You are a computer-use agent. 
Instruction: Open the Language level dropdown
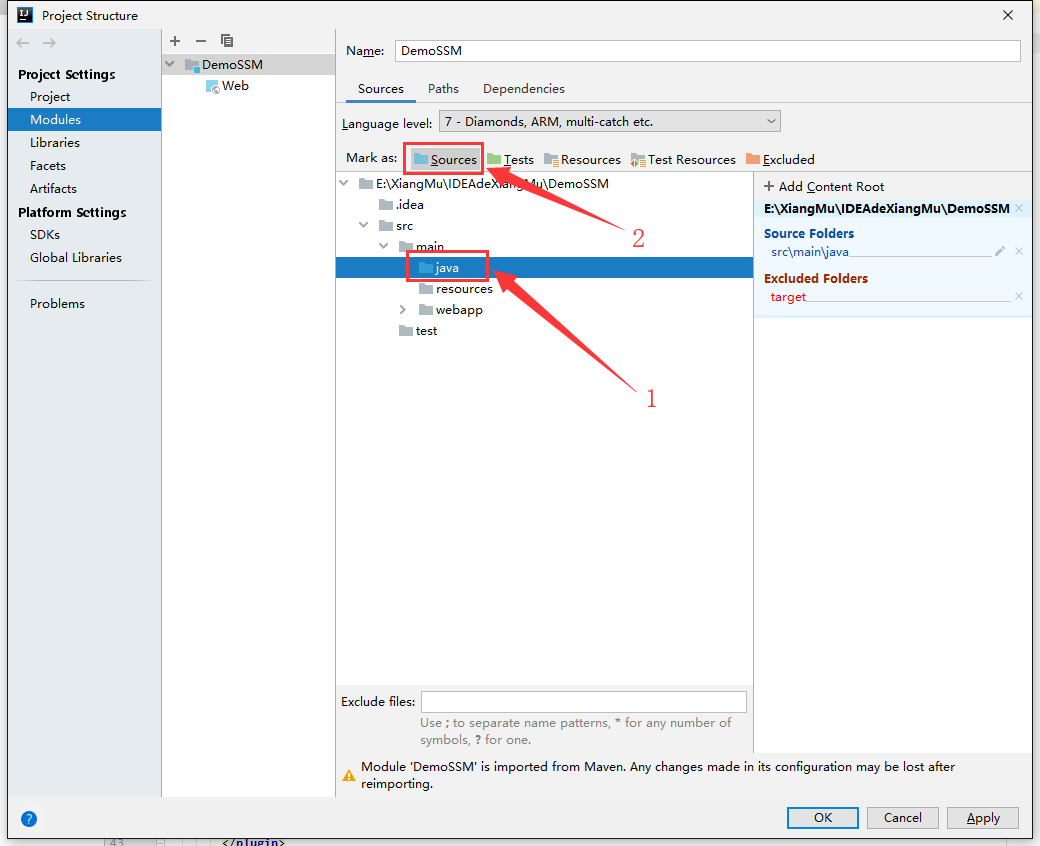610,121
